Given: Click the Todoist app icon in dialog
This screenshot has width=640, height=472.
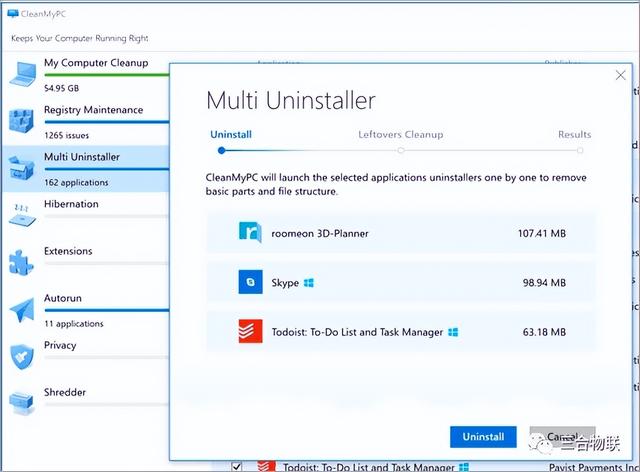Looking at the screenshot, I should pyautogui.click(x=250, y=332).
